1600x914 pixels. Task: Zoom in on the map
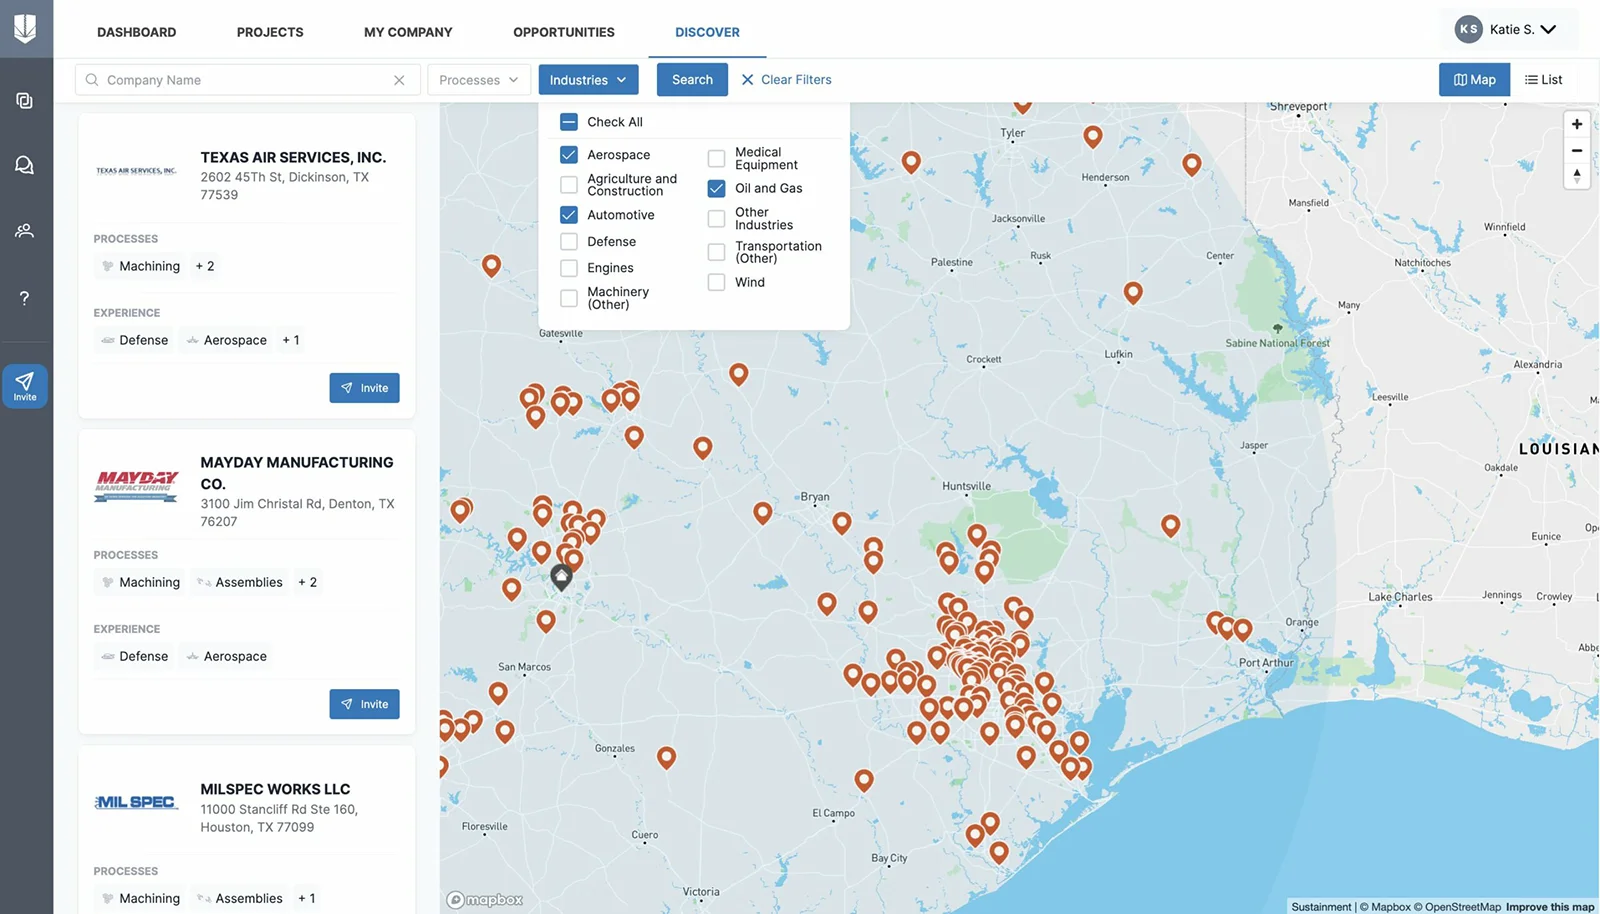1577,124
